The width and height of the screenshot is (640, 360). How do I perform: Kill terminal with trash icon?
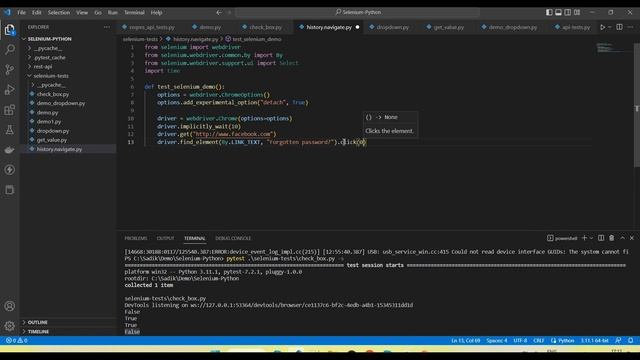(611, 238)
